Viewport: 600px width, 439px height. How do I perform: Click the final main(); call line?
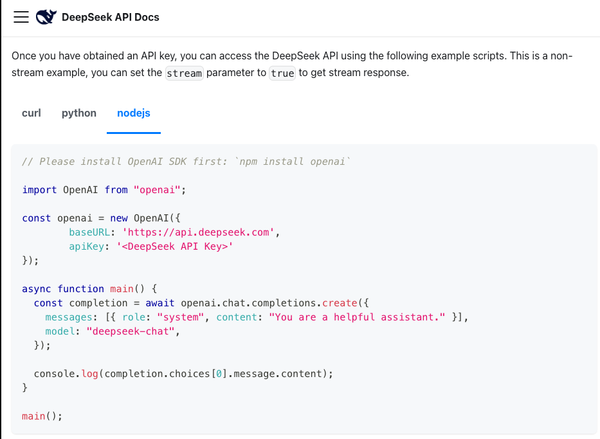42,416
